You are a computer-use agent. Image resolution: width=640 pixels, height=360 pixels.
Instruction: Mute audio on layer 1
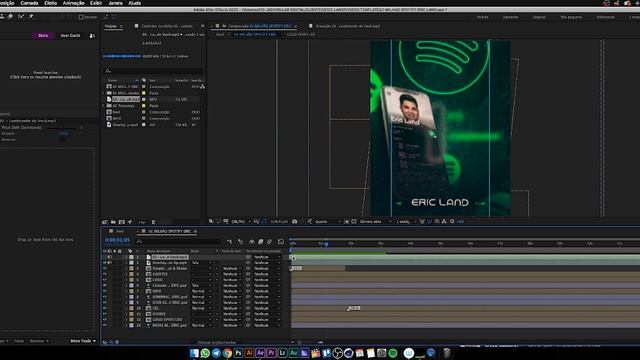tap(109, 258)
